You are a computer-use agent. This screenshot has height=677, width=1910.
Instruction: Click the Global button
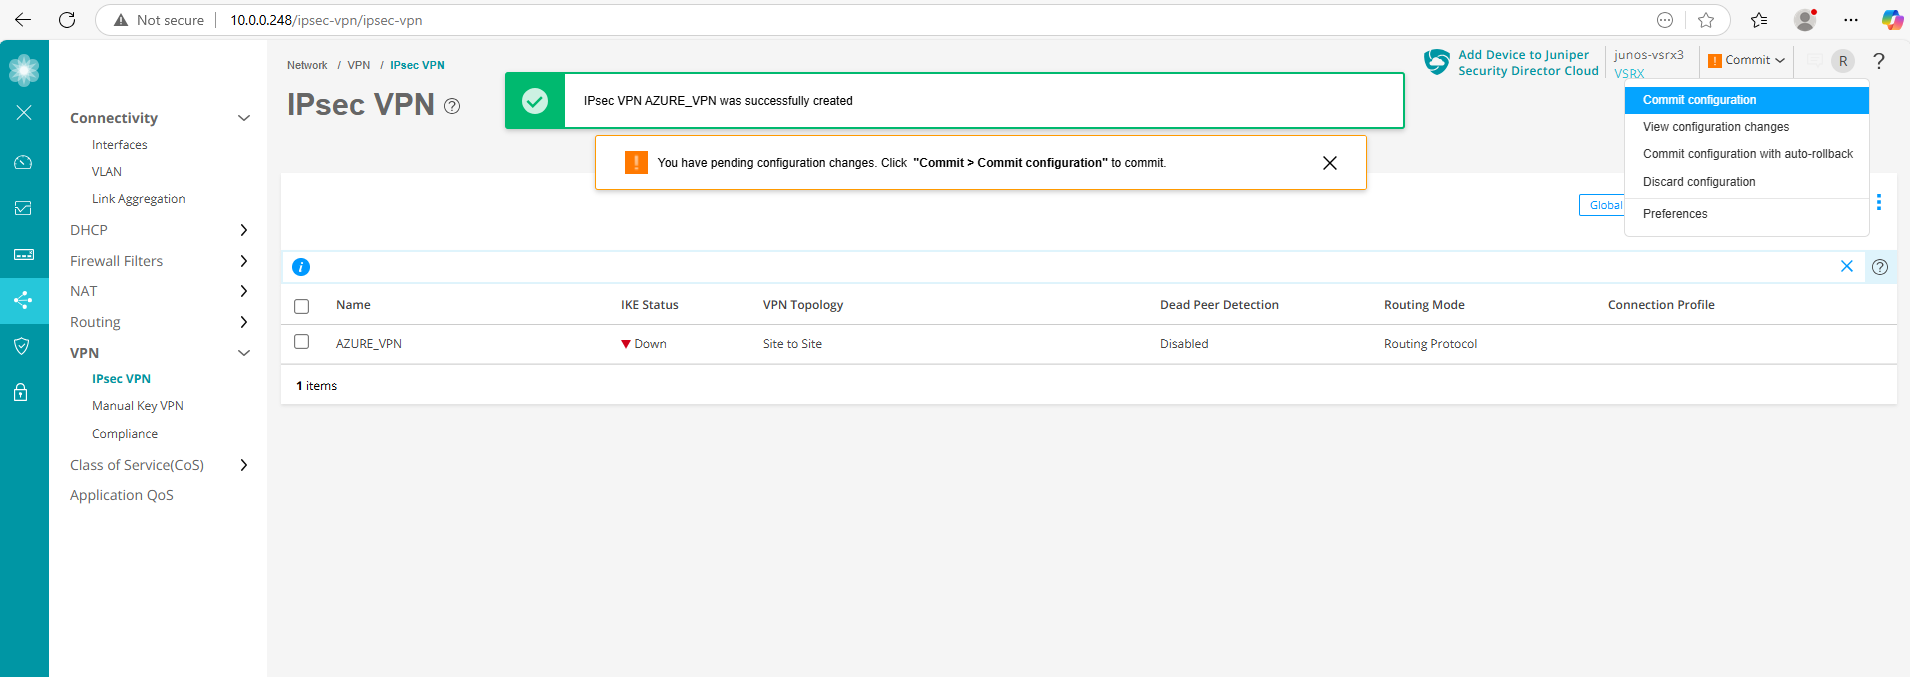[x=1602, y=205]
